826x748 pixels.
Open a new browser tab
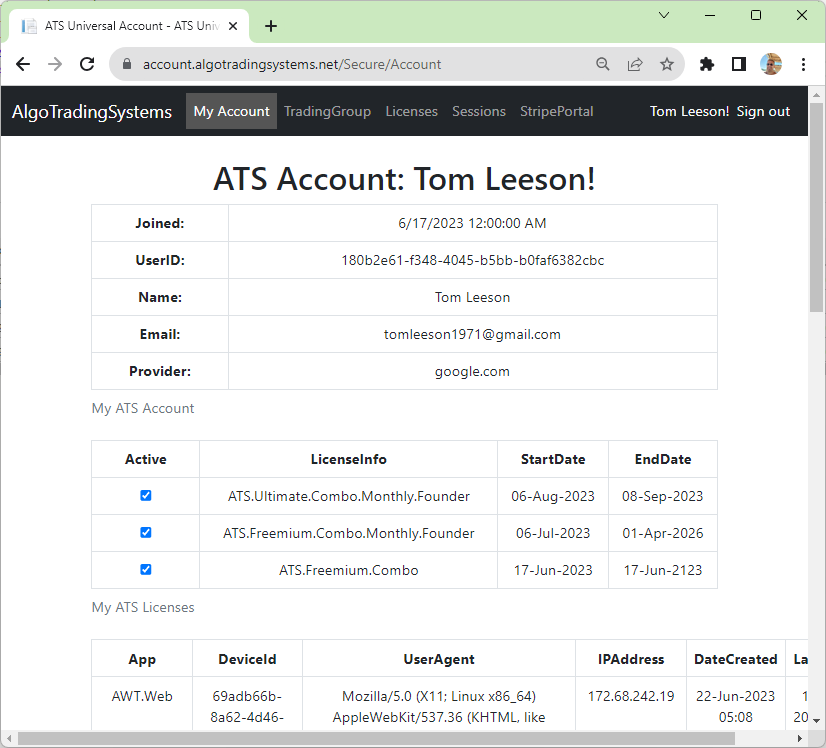click(x=271, y=26)
